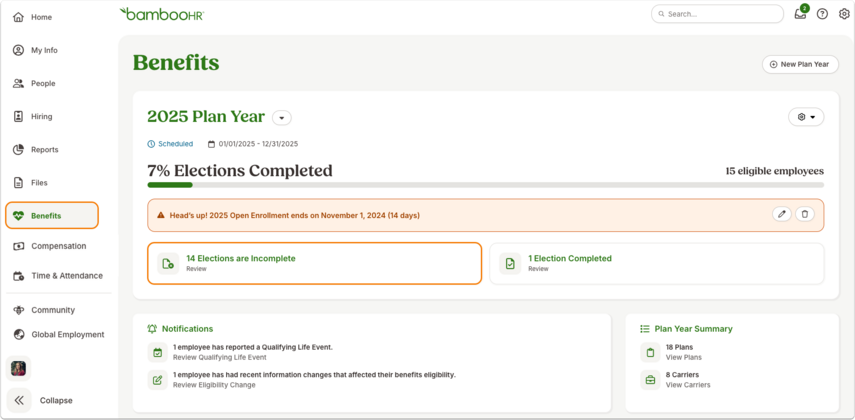Open the plan year gear dropdown
Viewport: 855px width, 420px height.
tap(806, 117)
